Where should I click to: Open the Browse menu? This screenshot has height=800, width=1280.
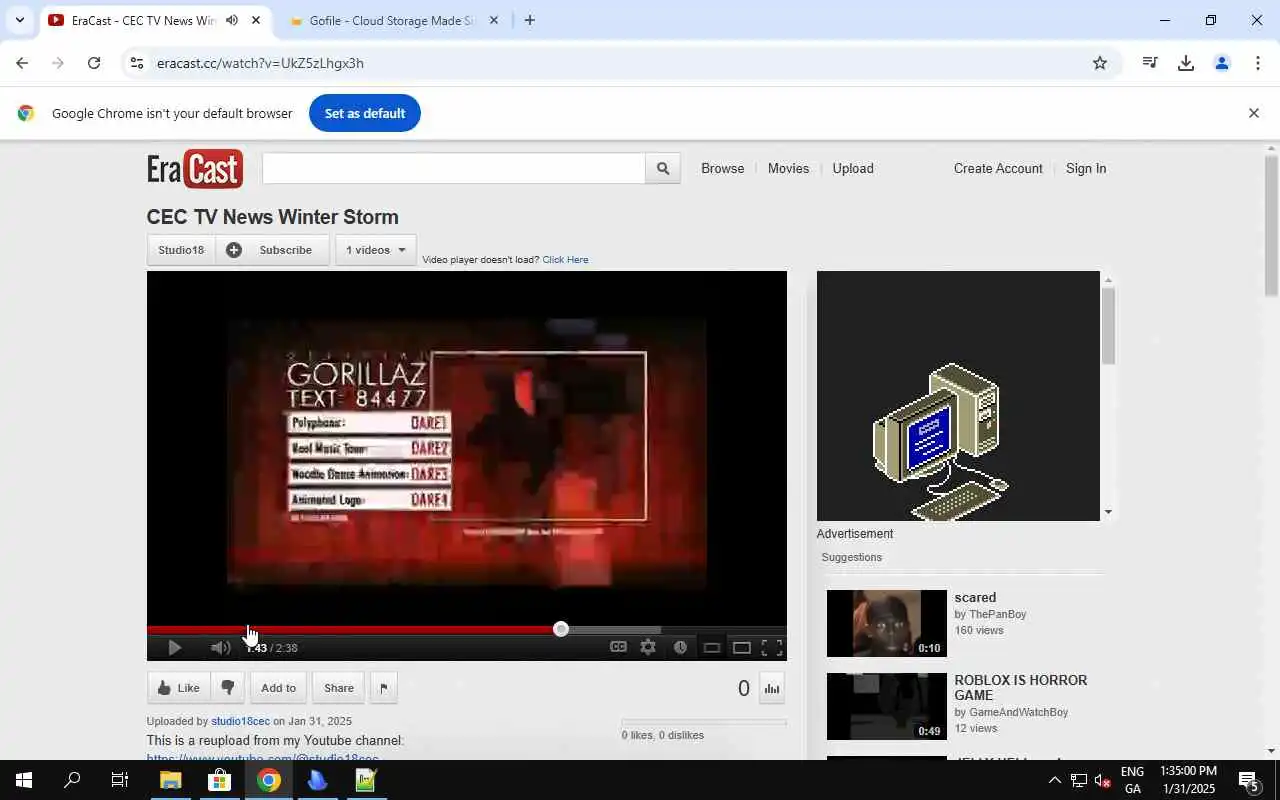pyautogui.click(x=722, y=169)
